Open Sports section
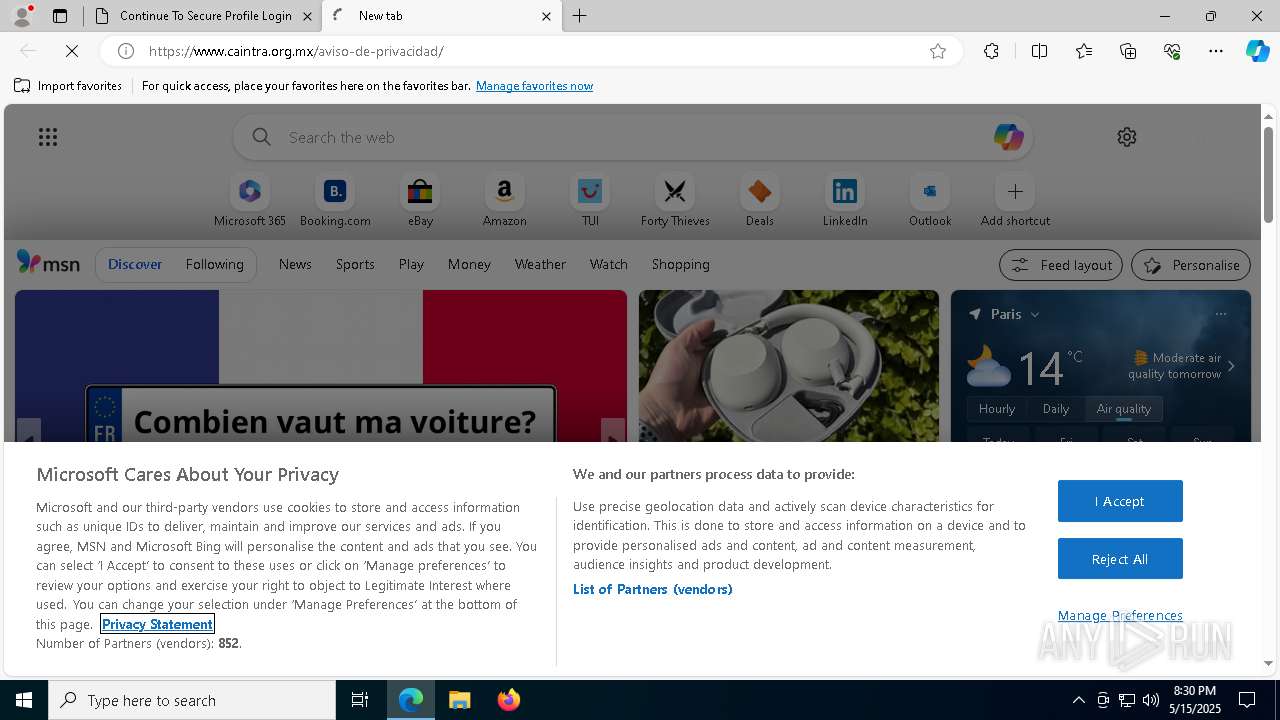Screen dimensions: 1280x720 click(x=355, y=264)
